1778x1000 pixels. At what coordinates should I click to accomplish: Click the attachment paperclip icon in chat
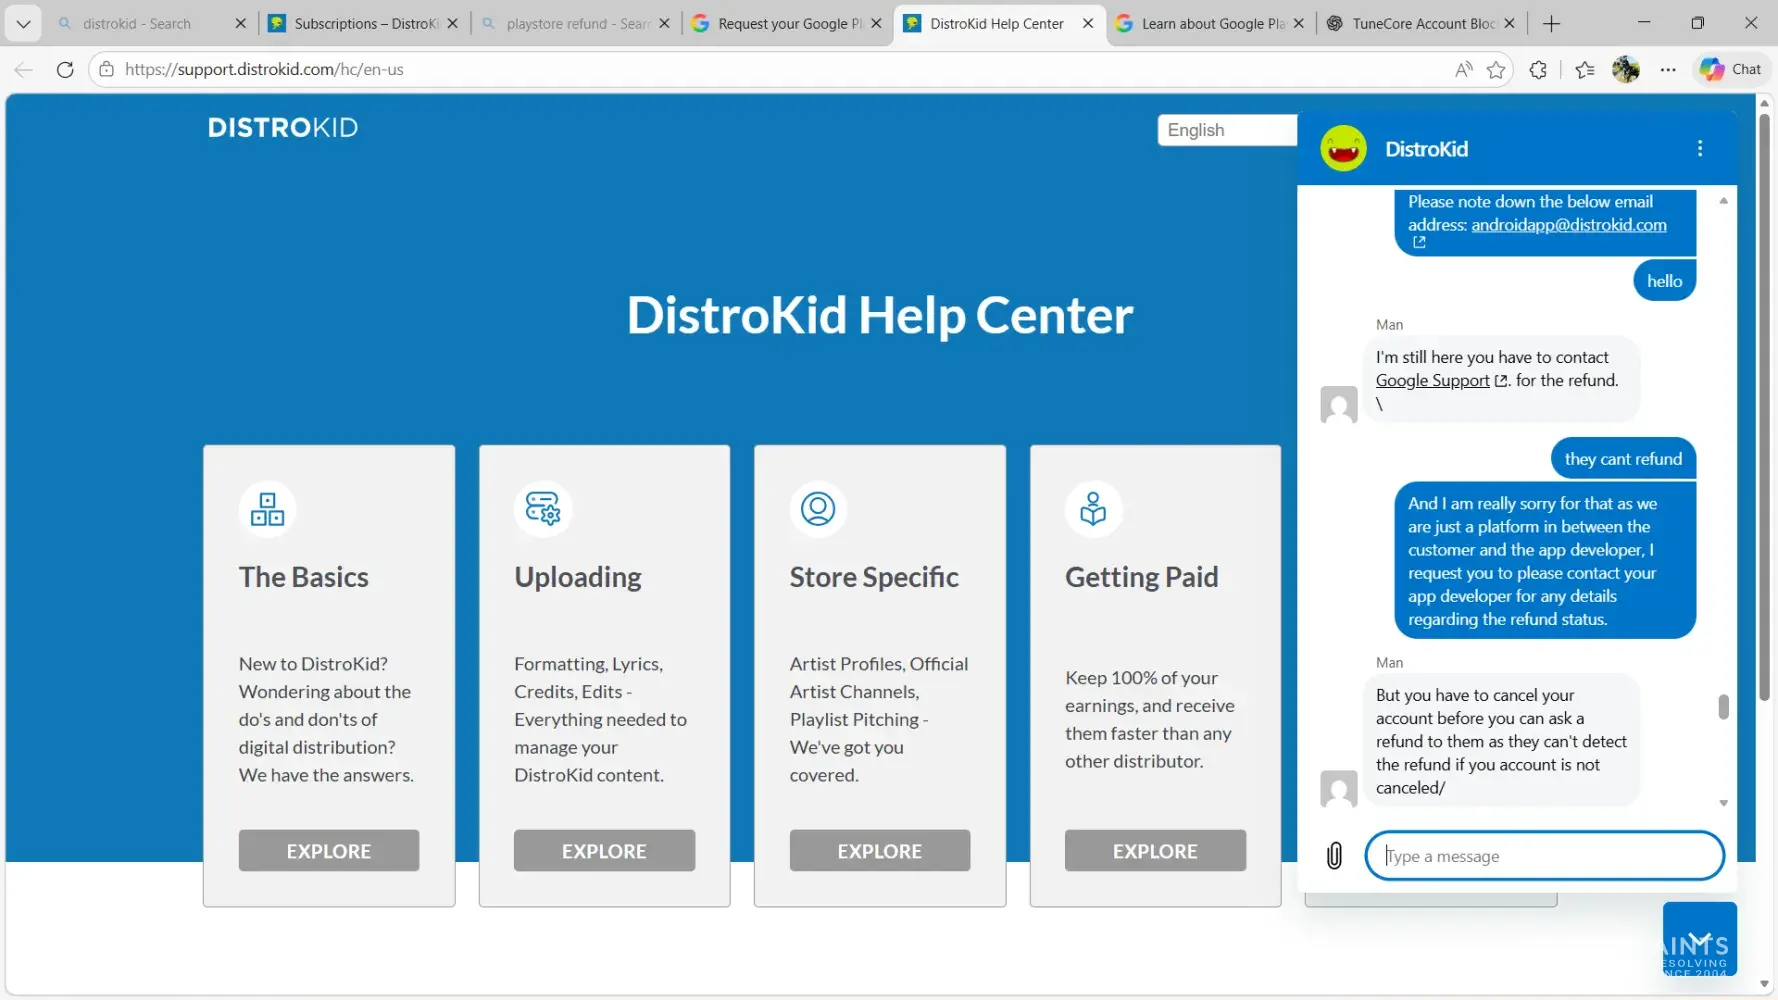pyautogui.click(x=1334, y=856)
